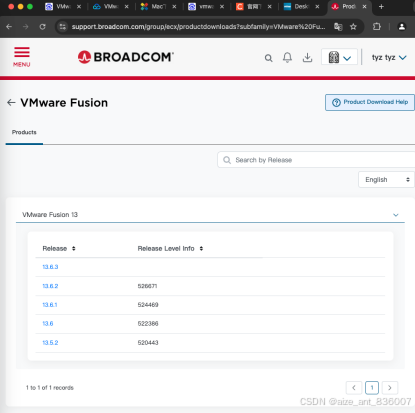
Task: Expand the tyz tyz account menu
Action: (389, 57)
